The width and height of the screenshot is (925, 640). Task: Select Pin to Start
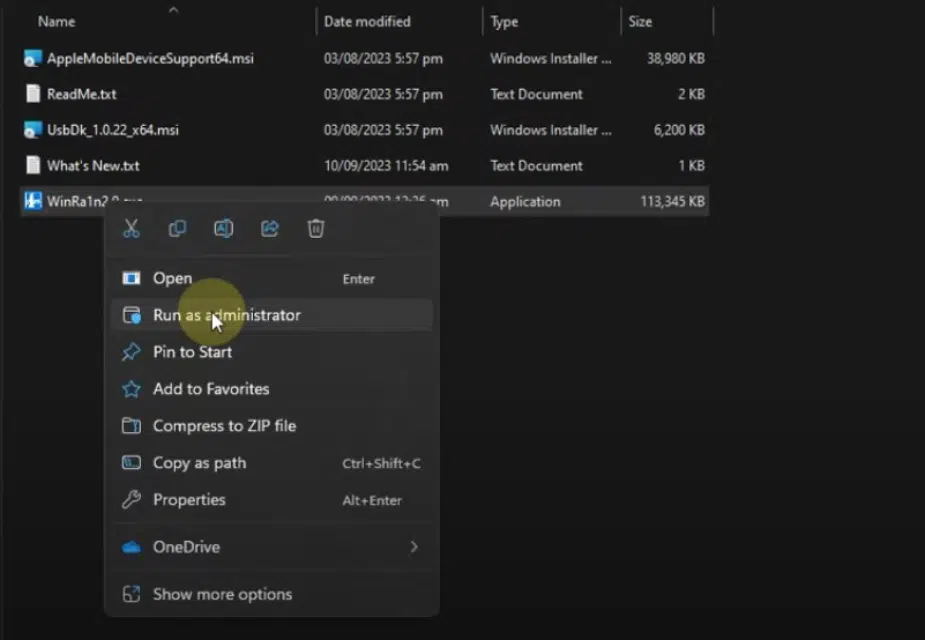[x=192, y=352]
